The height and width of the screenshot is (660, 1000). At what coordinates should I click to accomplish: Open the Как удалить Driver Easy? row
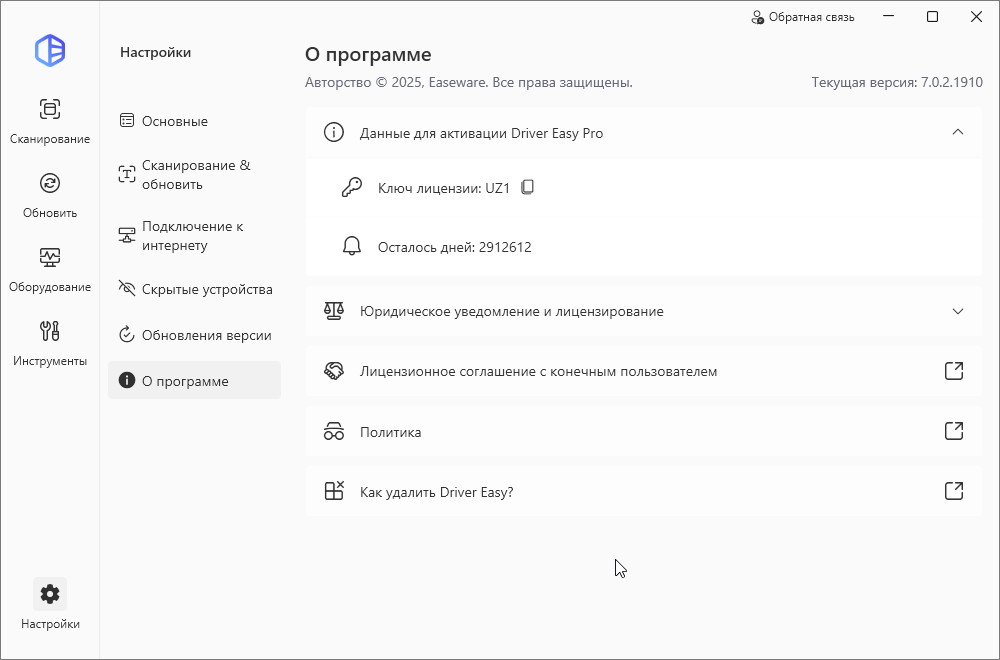pos(643,492)
